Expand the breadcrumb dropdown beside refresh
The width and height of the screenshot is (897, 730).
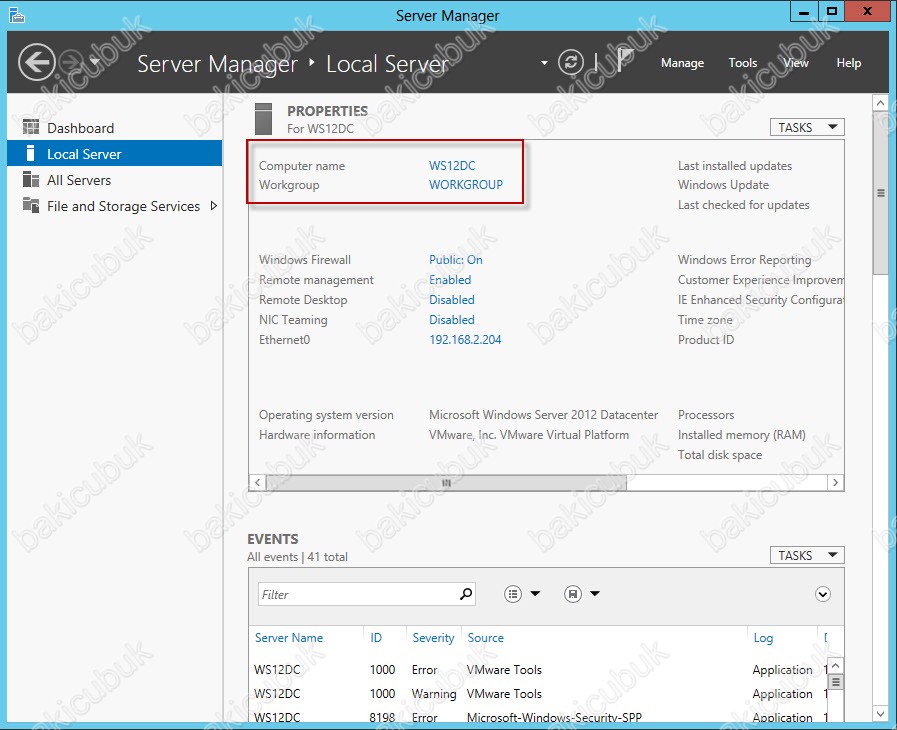[544, 62]
